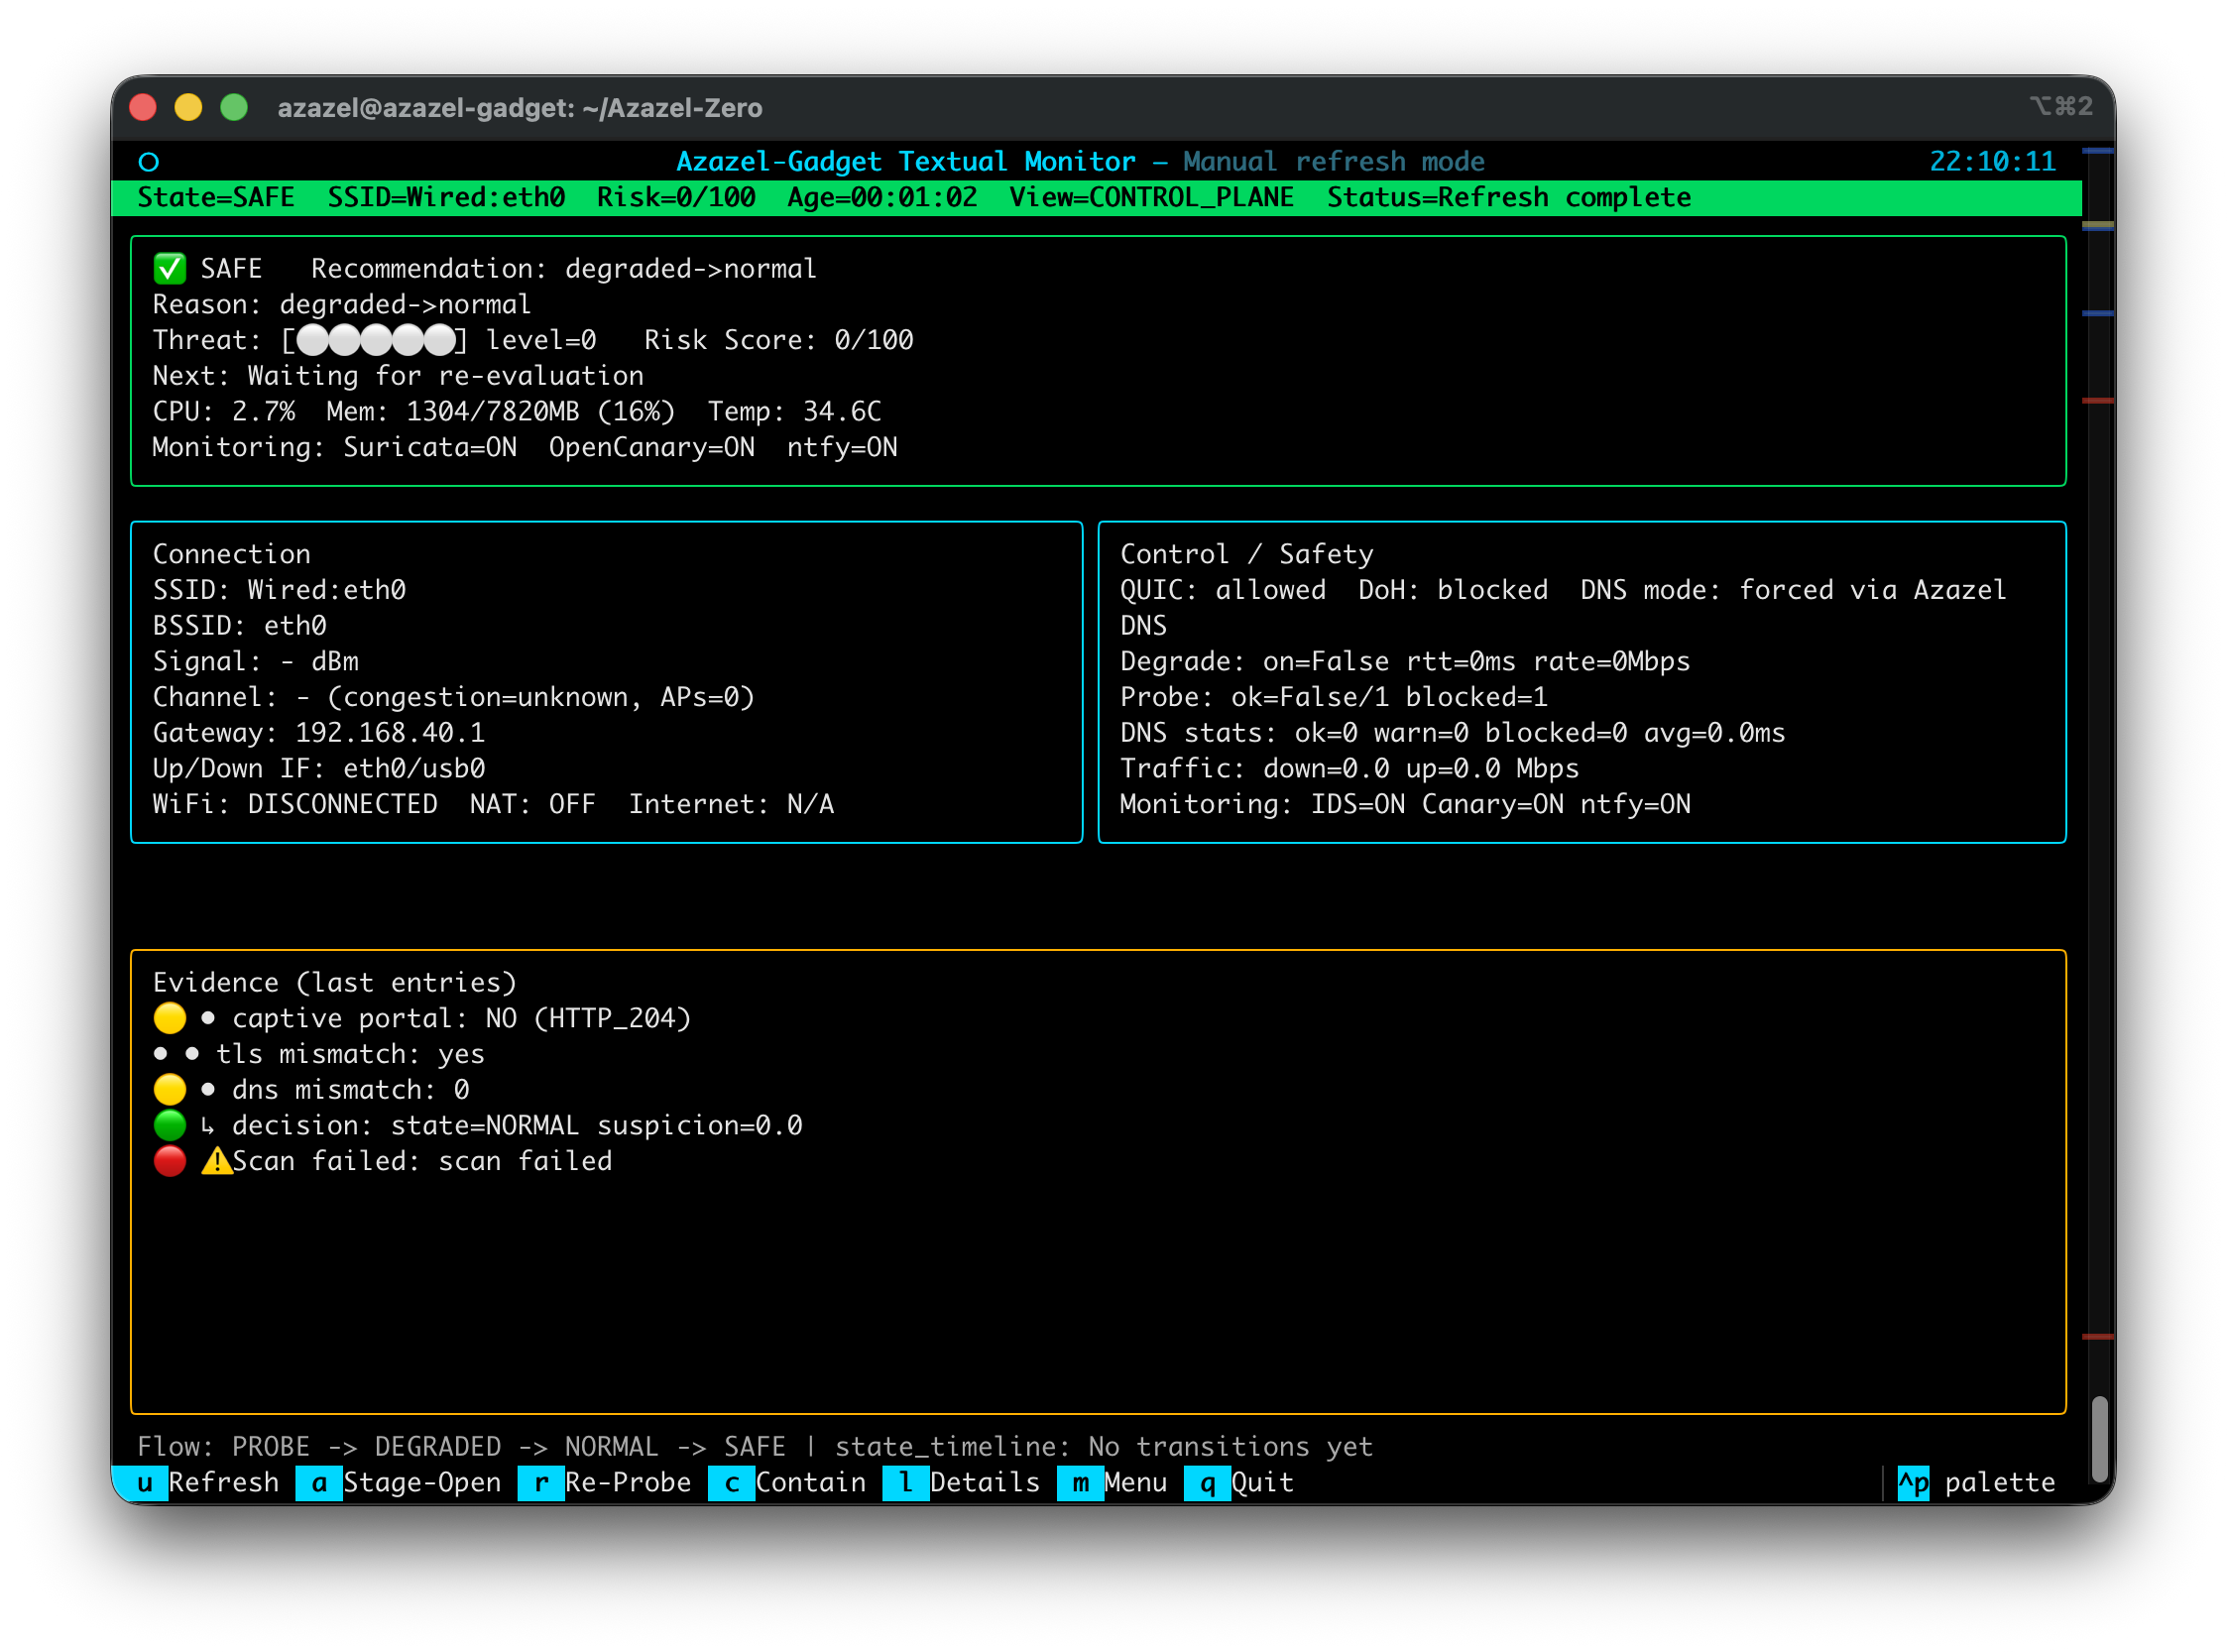Click the tls mismatch: yes entry
This screenshot has height=1652, width=2227.
(x=350, y=1054)
